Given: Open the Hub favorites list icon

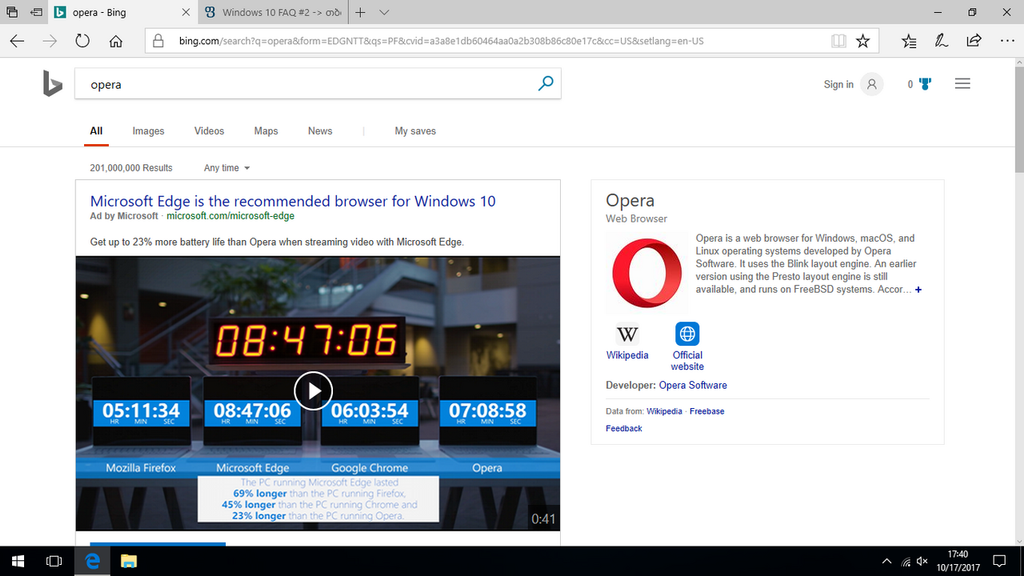Looking at the screenshot, I should (908, 41).
